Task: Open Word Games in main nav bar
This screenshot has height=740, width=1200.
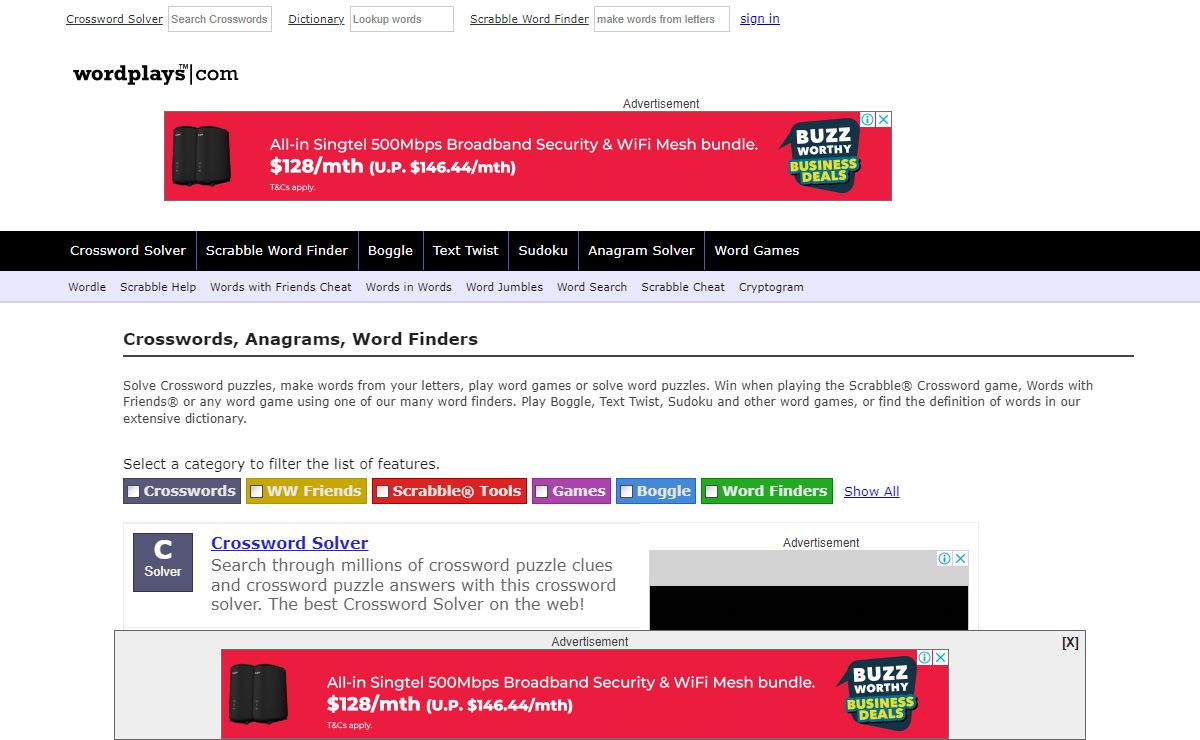Action: tap(757, 251)
